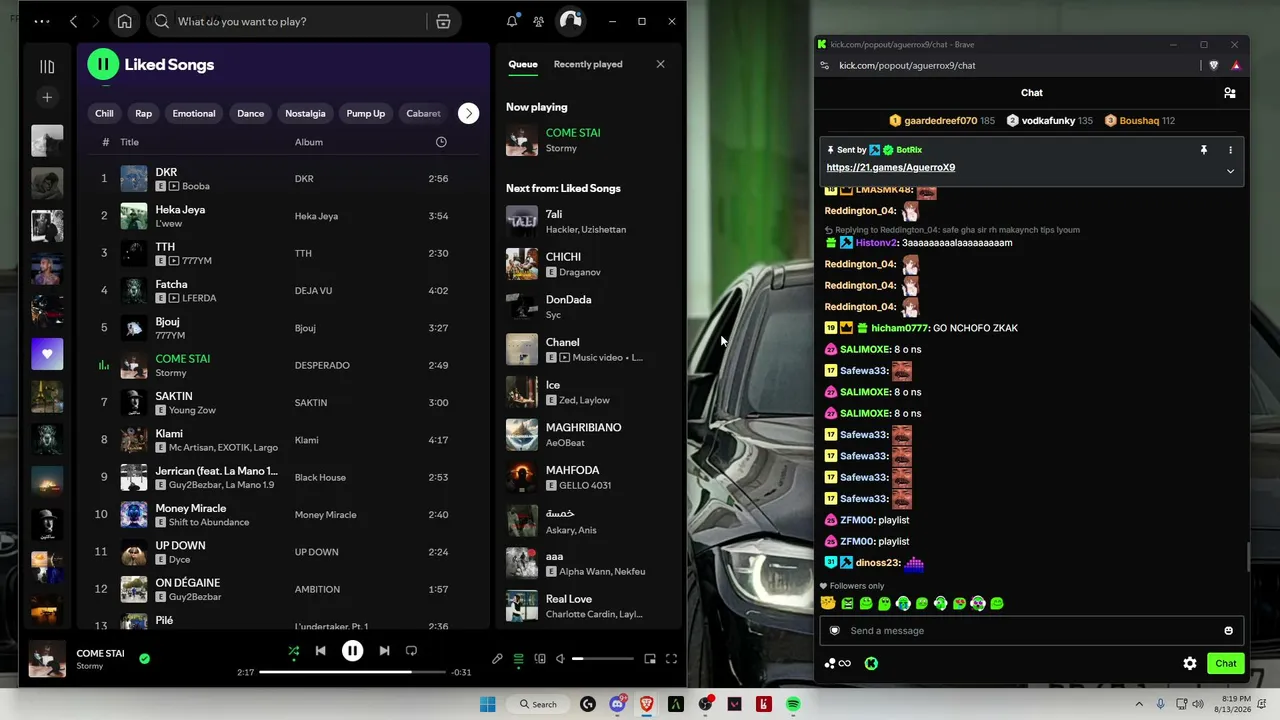Open the pinned message three-dot menu
The width and height of the screenshot is (1280, 720).
(1230, 150)
